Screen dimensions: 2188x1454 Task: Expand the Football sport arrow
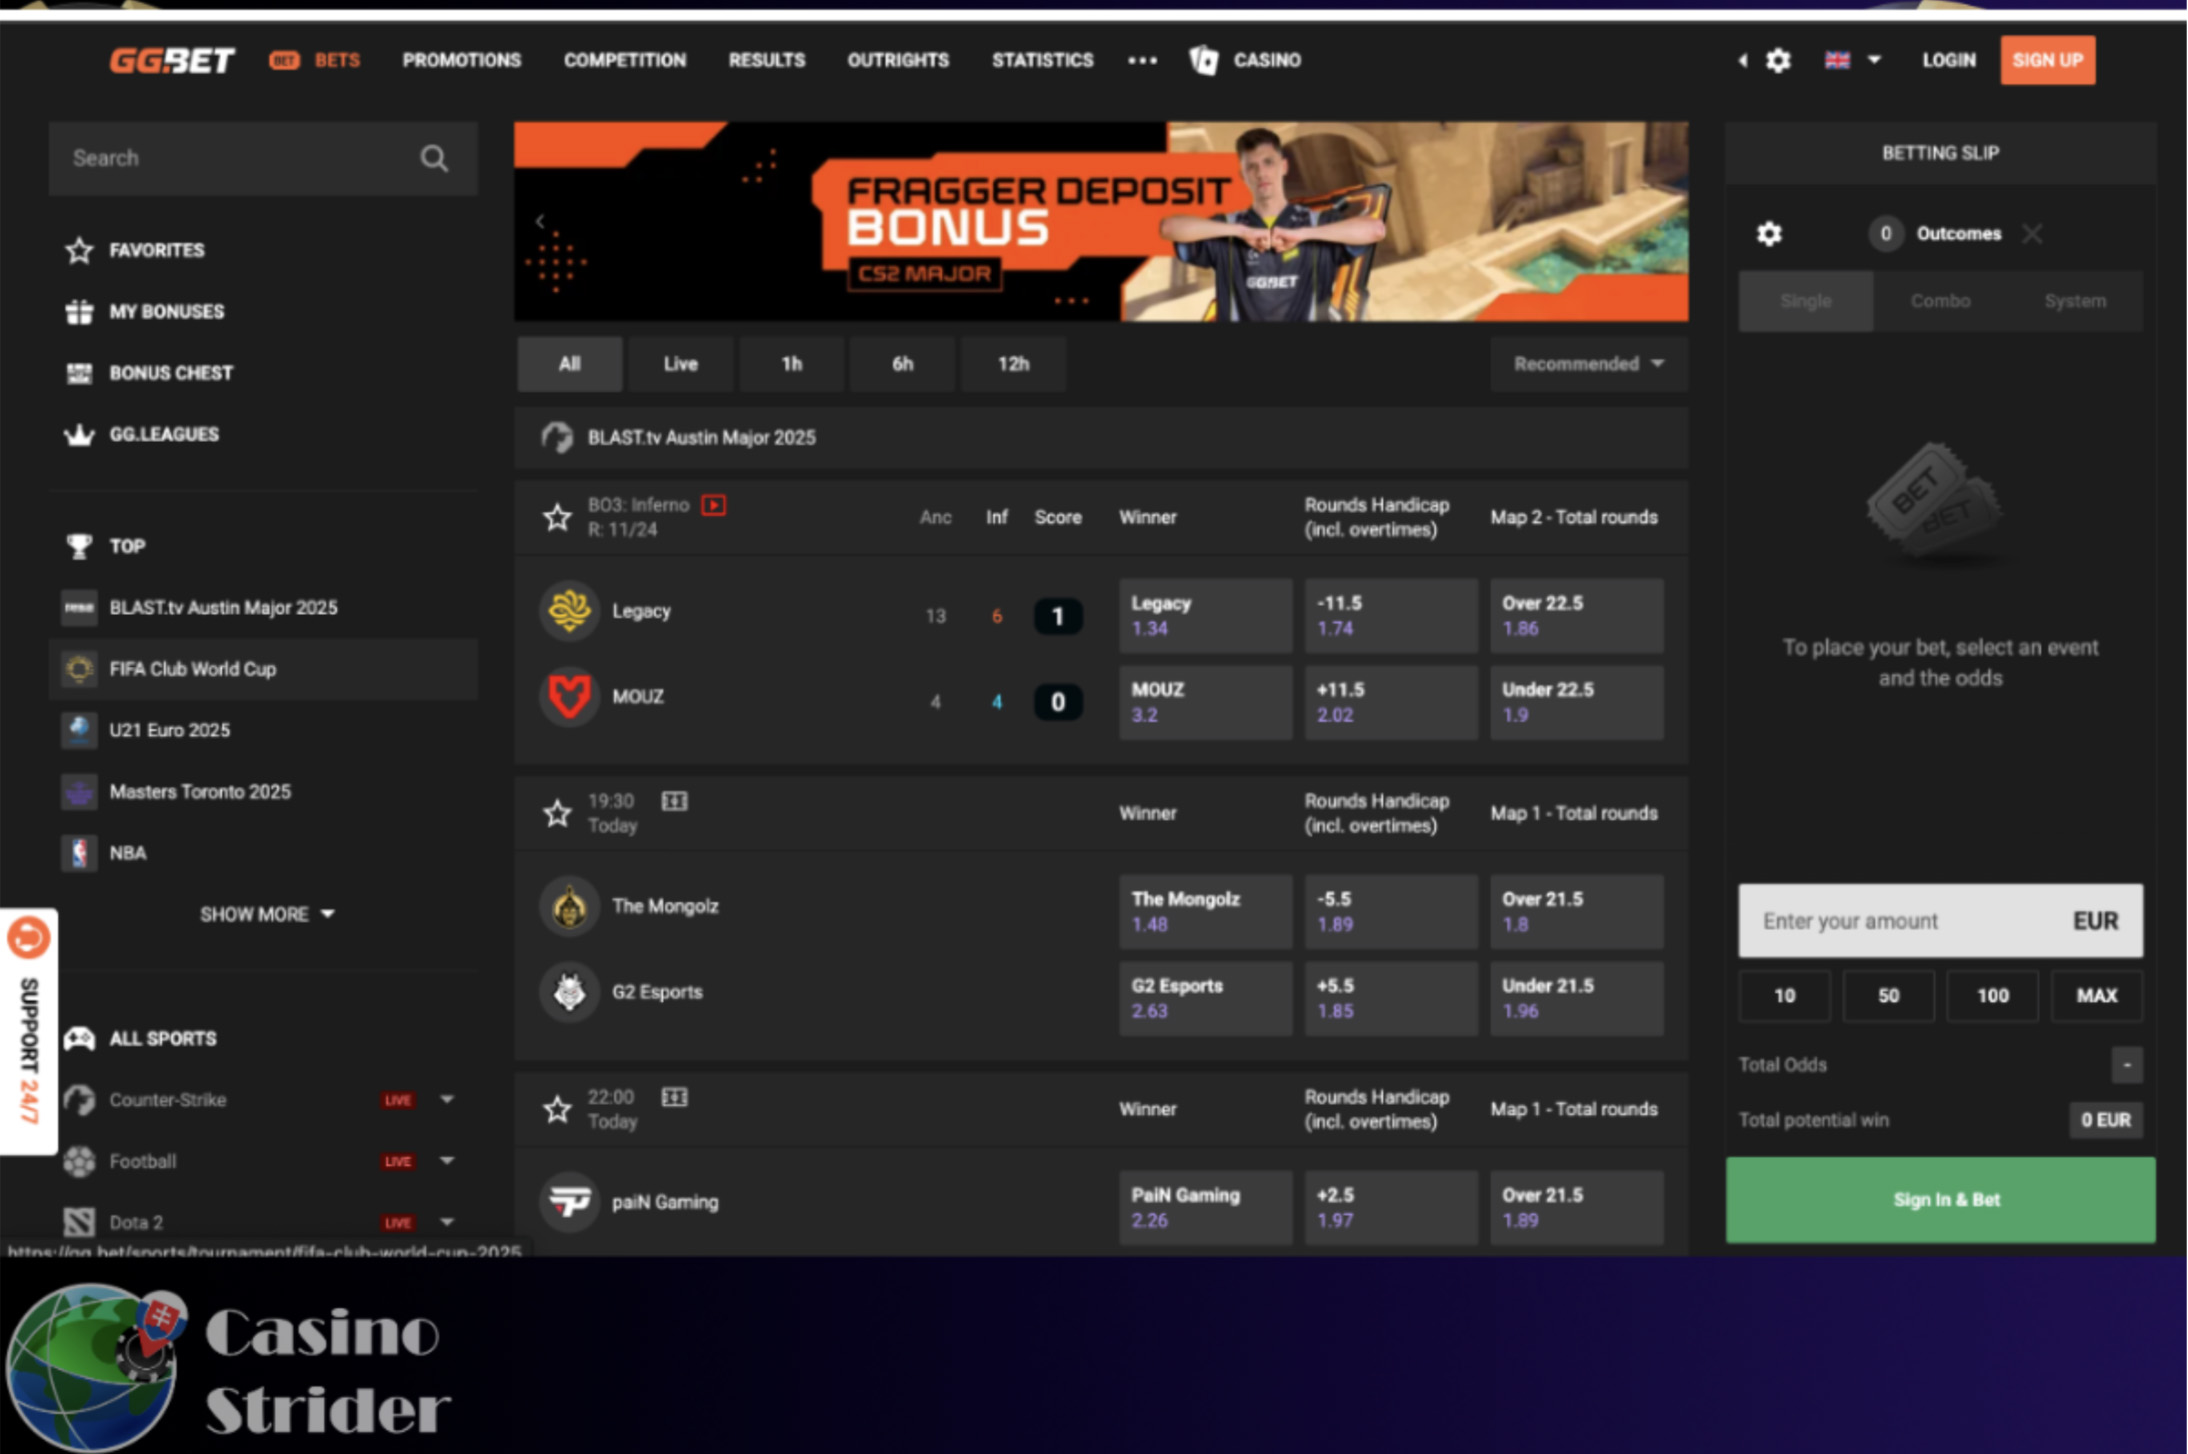pos(447,1161)
